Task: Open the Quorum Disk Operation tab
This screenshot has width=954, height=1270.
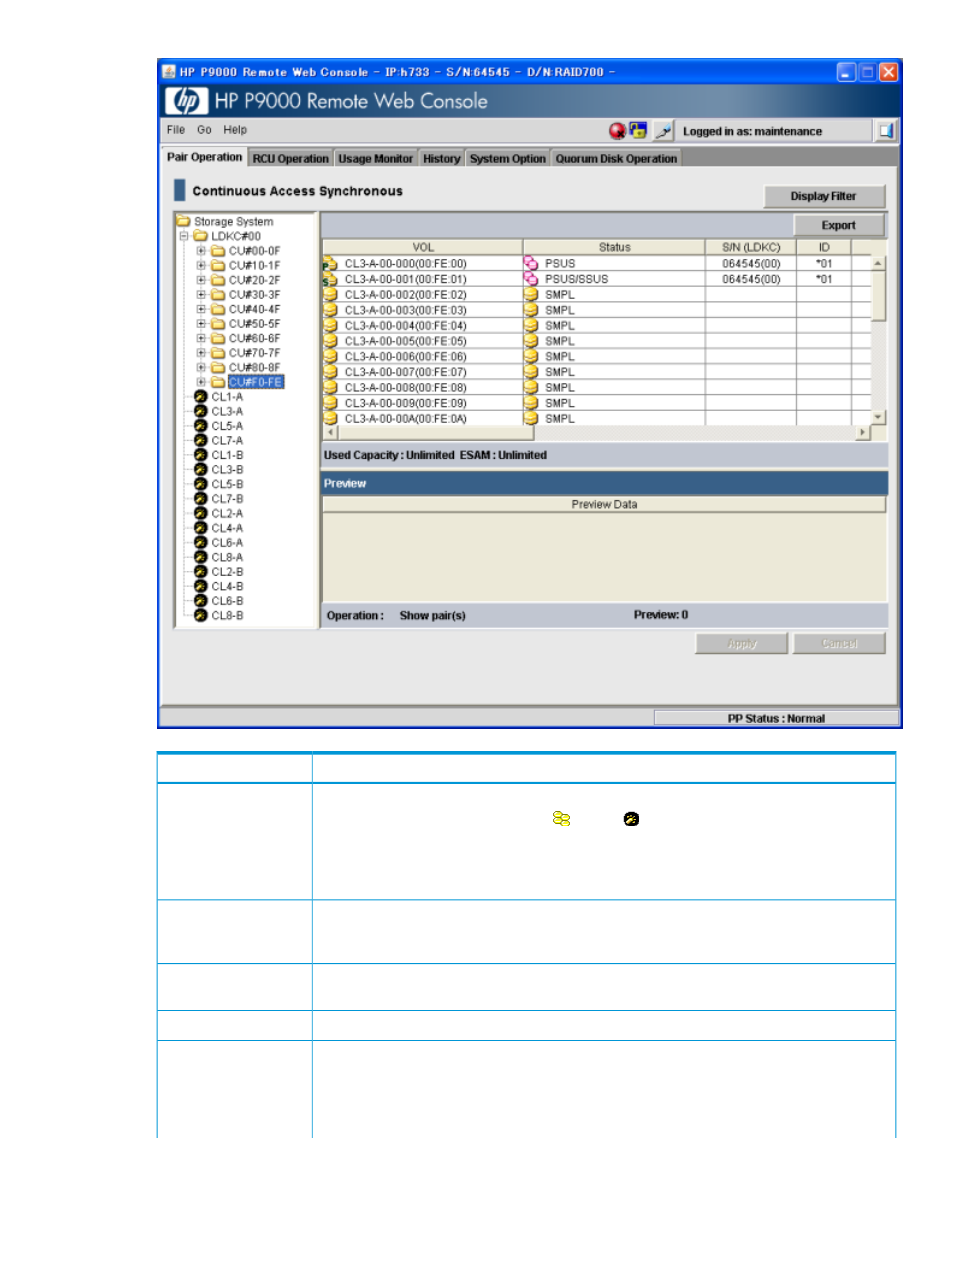Action: 616,158
